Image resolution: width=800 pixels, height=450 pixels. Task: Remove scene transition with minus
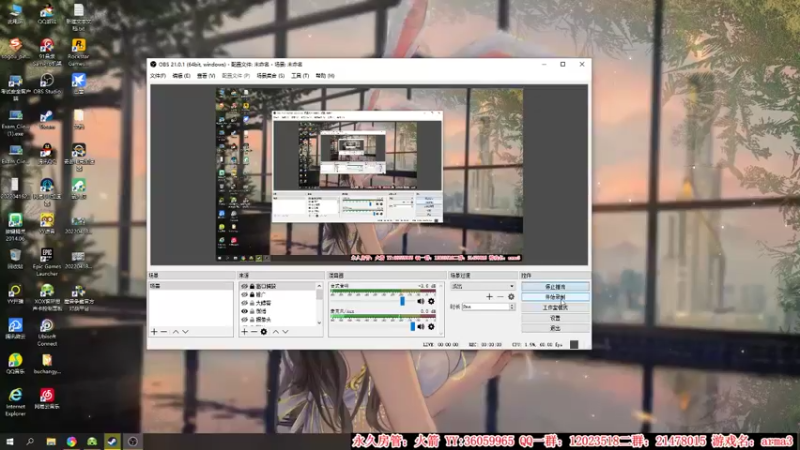click(500, 296)
